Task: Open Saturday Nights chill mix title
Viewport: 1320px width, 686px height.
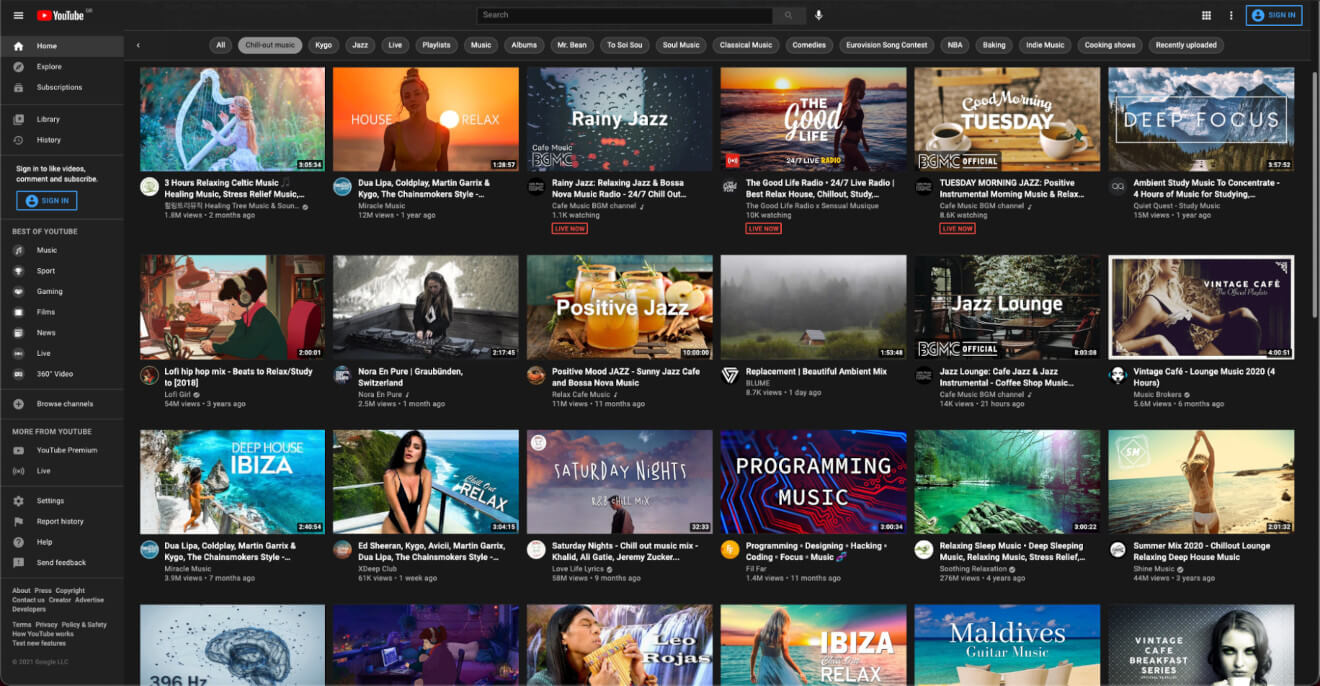Action: click(x=624, y=551)
